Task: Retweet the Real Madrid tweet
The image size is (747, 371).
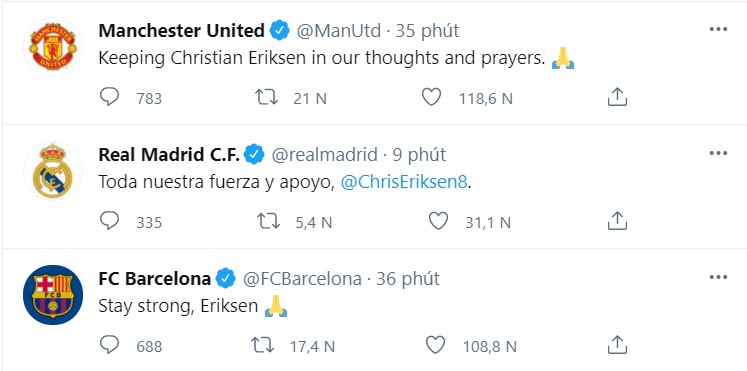Action: [268, 221]
